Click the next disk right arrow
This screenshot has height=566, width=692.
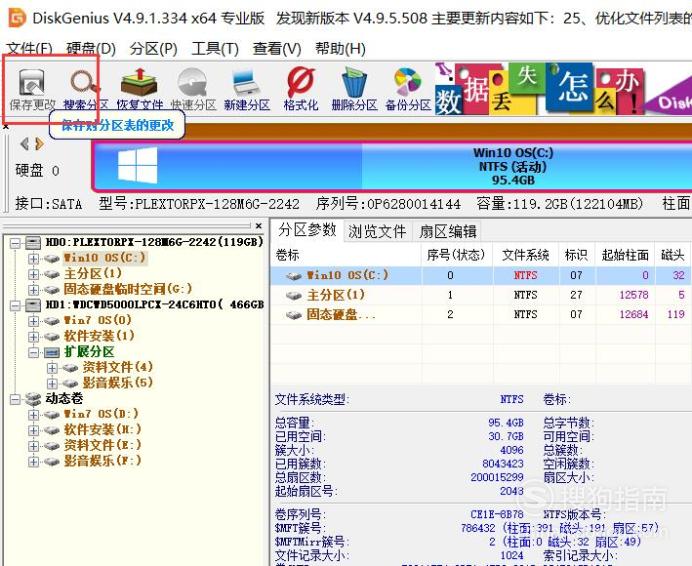[39, 143]
